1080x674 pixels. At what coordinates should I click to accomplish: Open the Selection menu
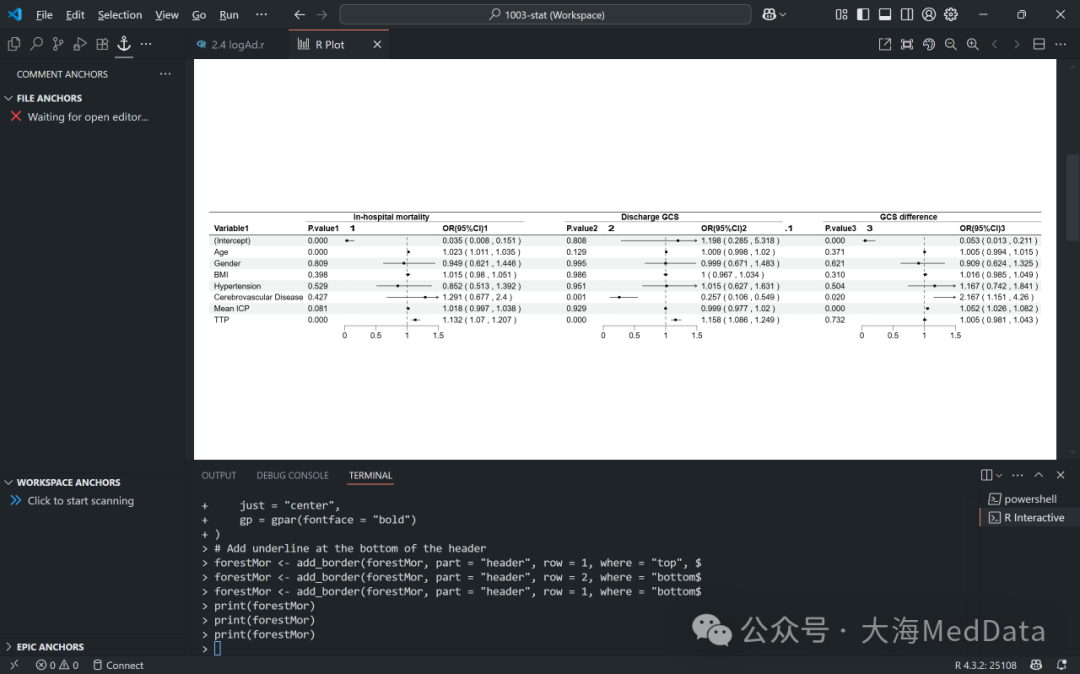[120, 14]
